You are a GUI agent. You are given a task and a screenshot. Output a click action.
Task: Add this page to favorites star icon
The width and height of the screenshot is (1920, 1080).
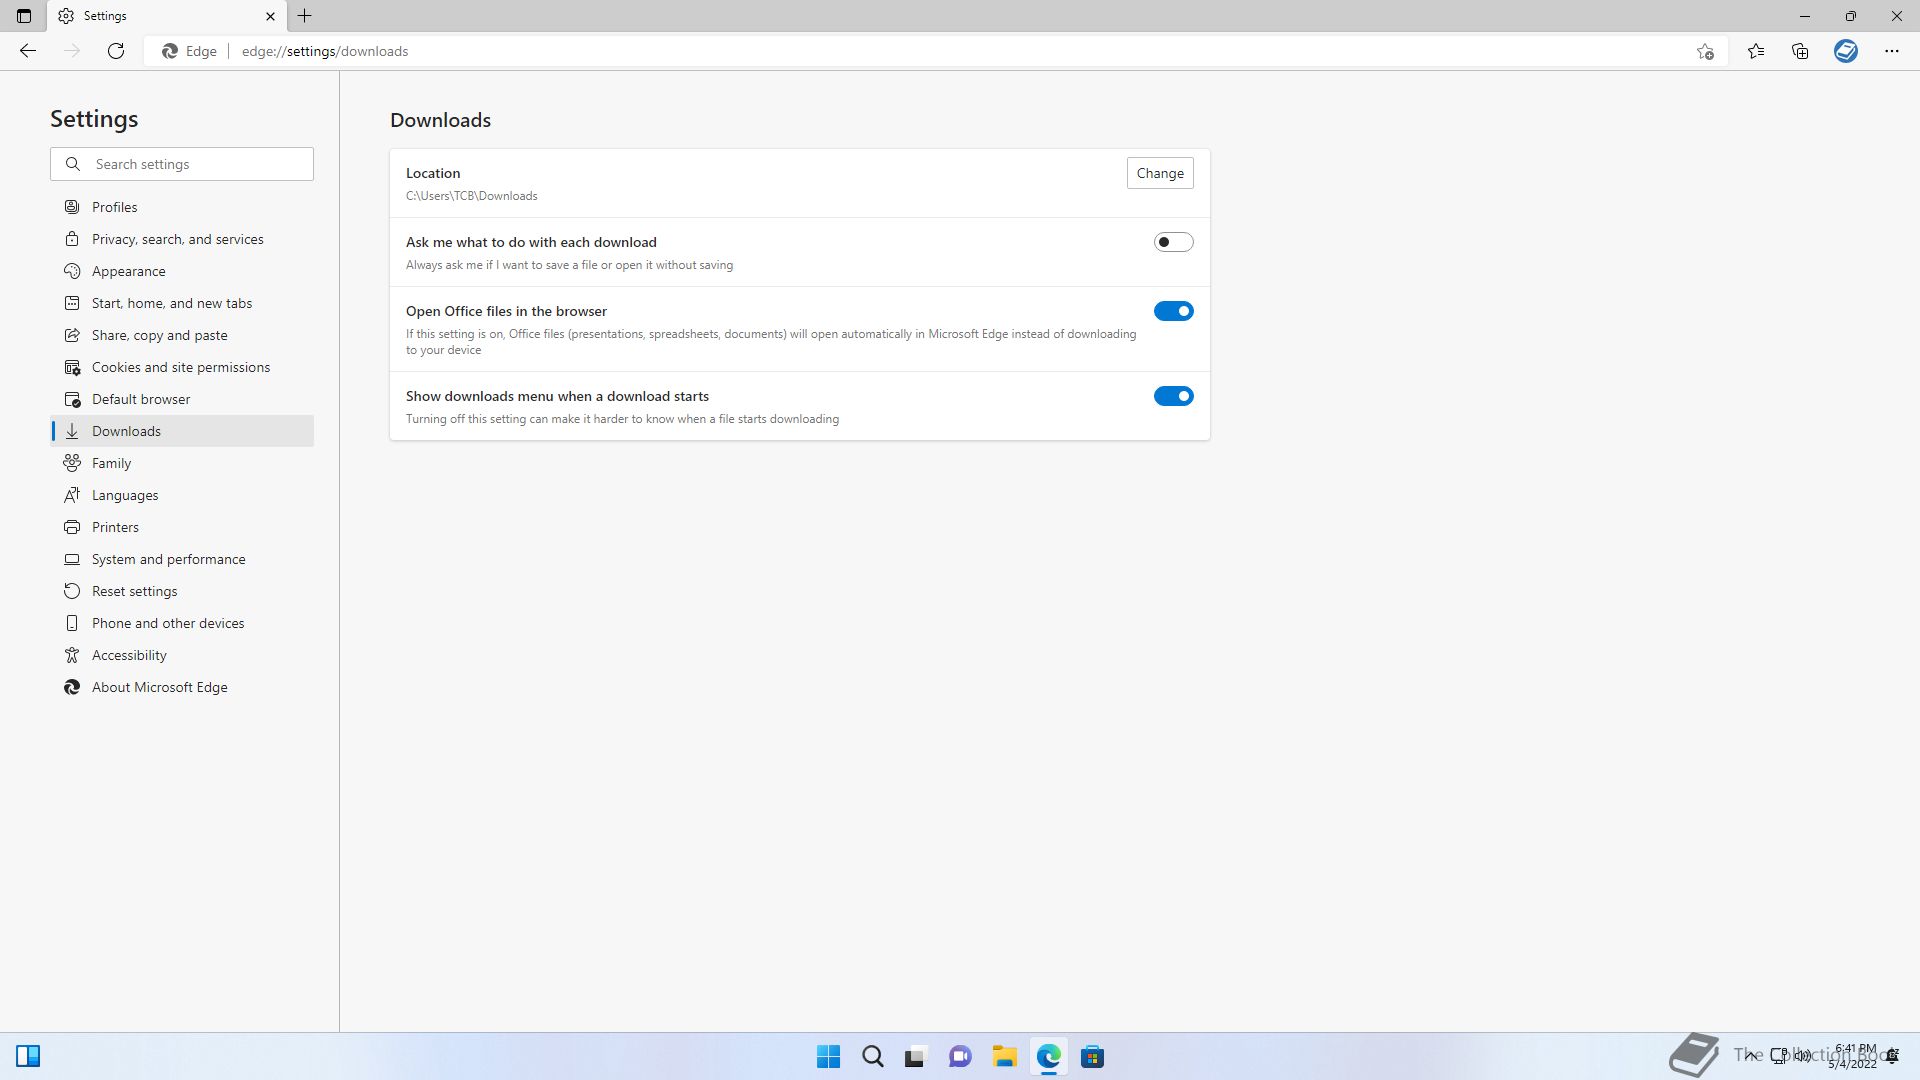point(1705,51)
